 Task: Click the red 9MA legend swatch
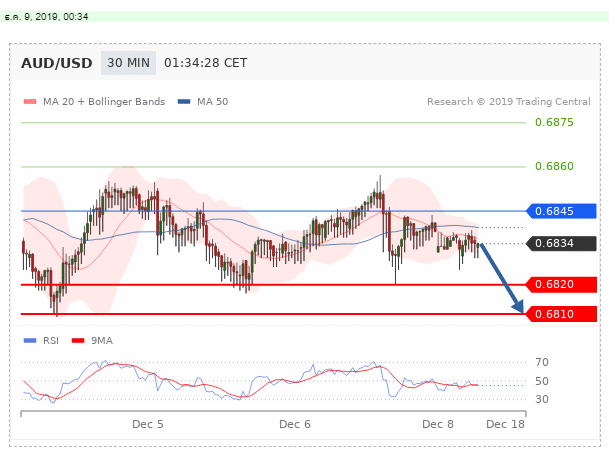click(x=78, y=341)
